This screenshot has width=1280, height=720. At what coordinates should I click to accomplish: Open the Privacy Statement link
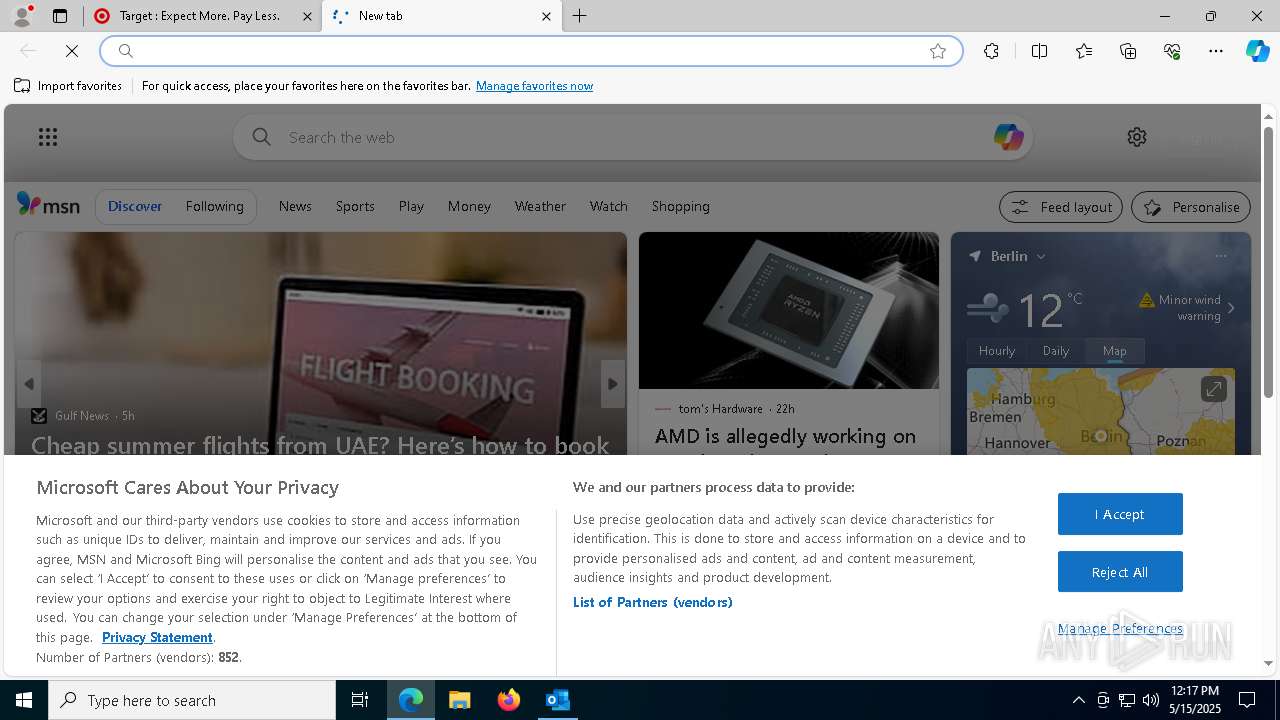click(x=157, y=637)
